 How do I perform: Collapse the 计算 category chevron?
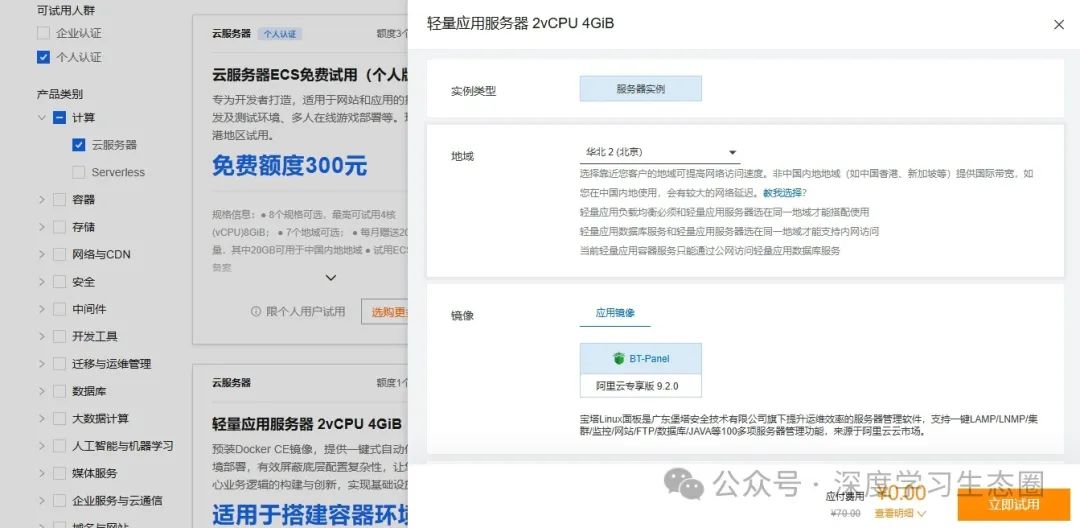41,118
